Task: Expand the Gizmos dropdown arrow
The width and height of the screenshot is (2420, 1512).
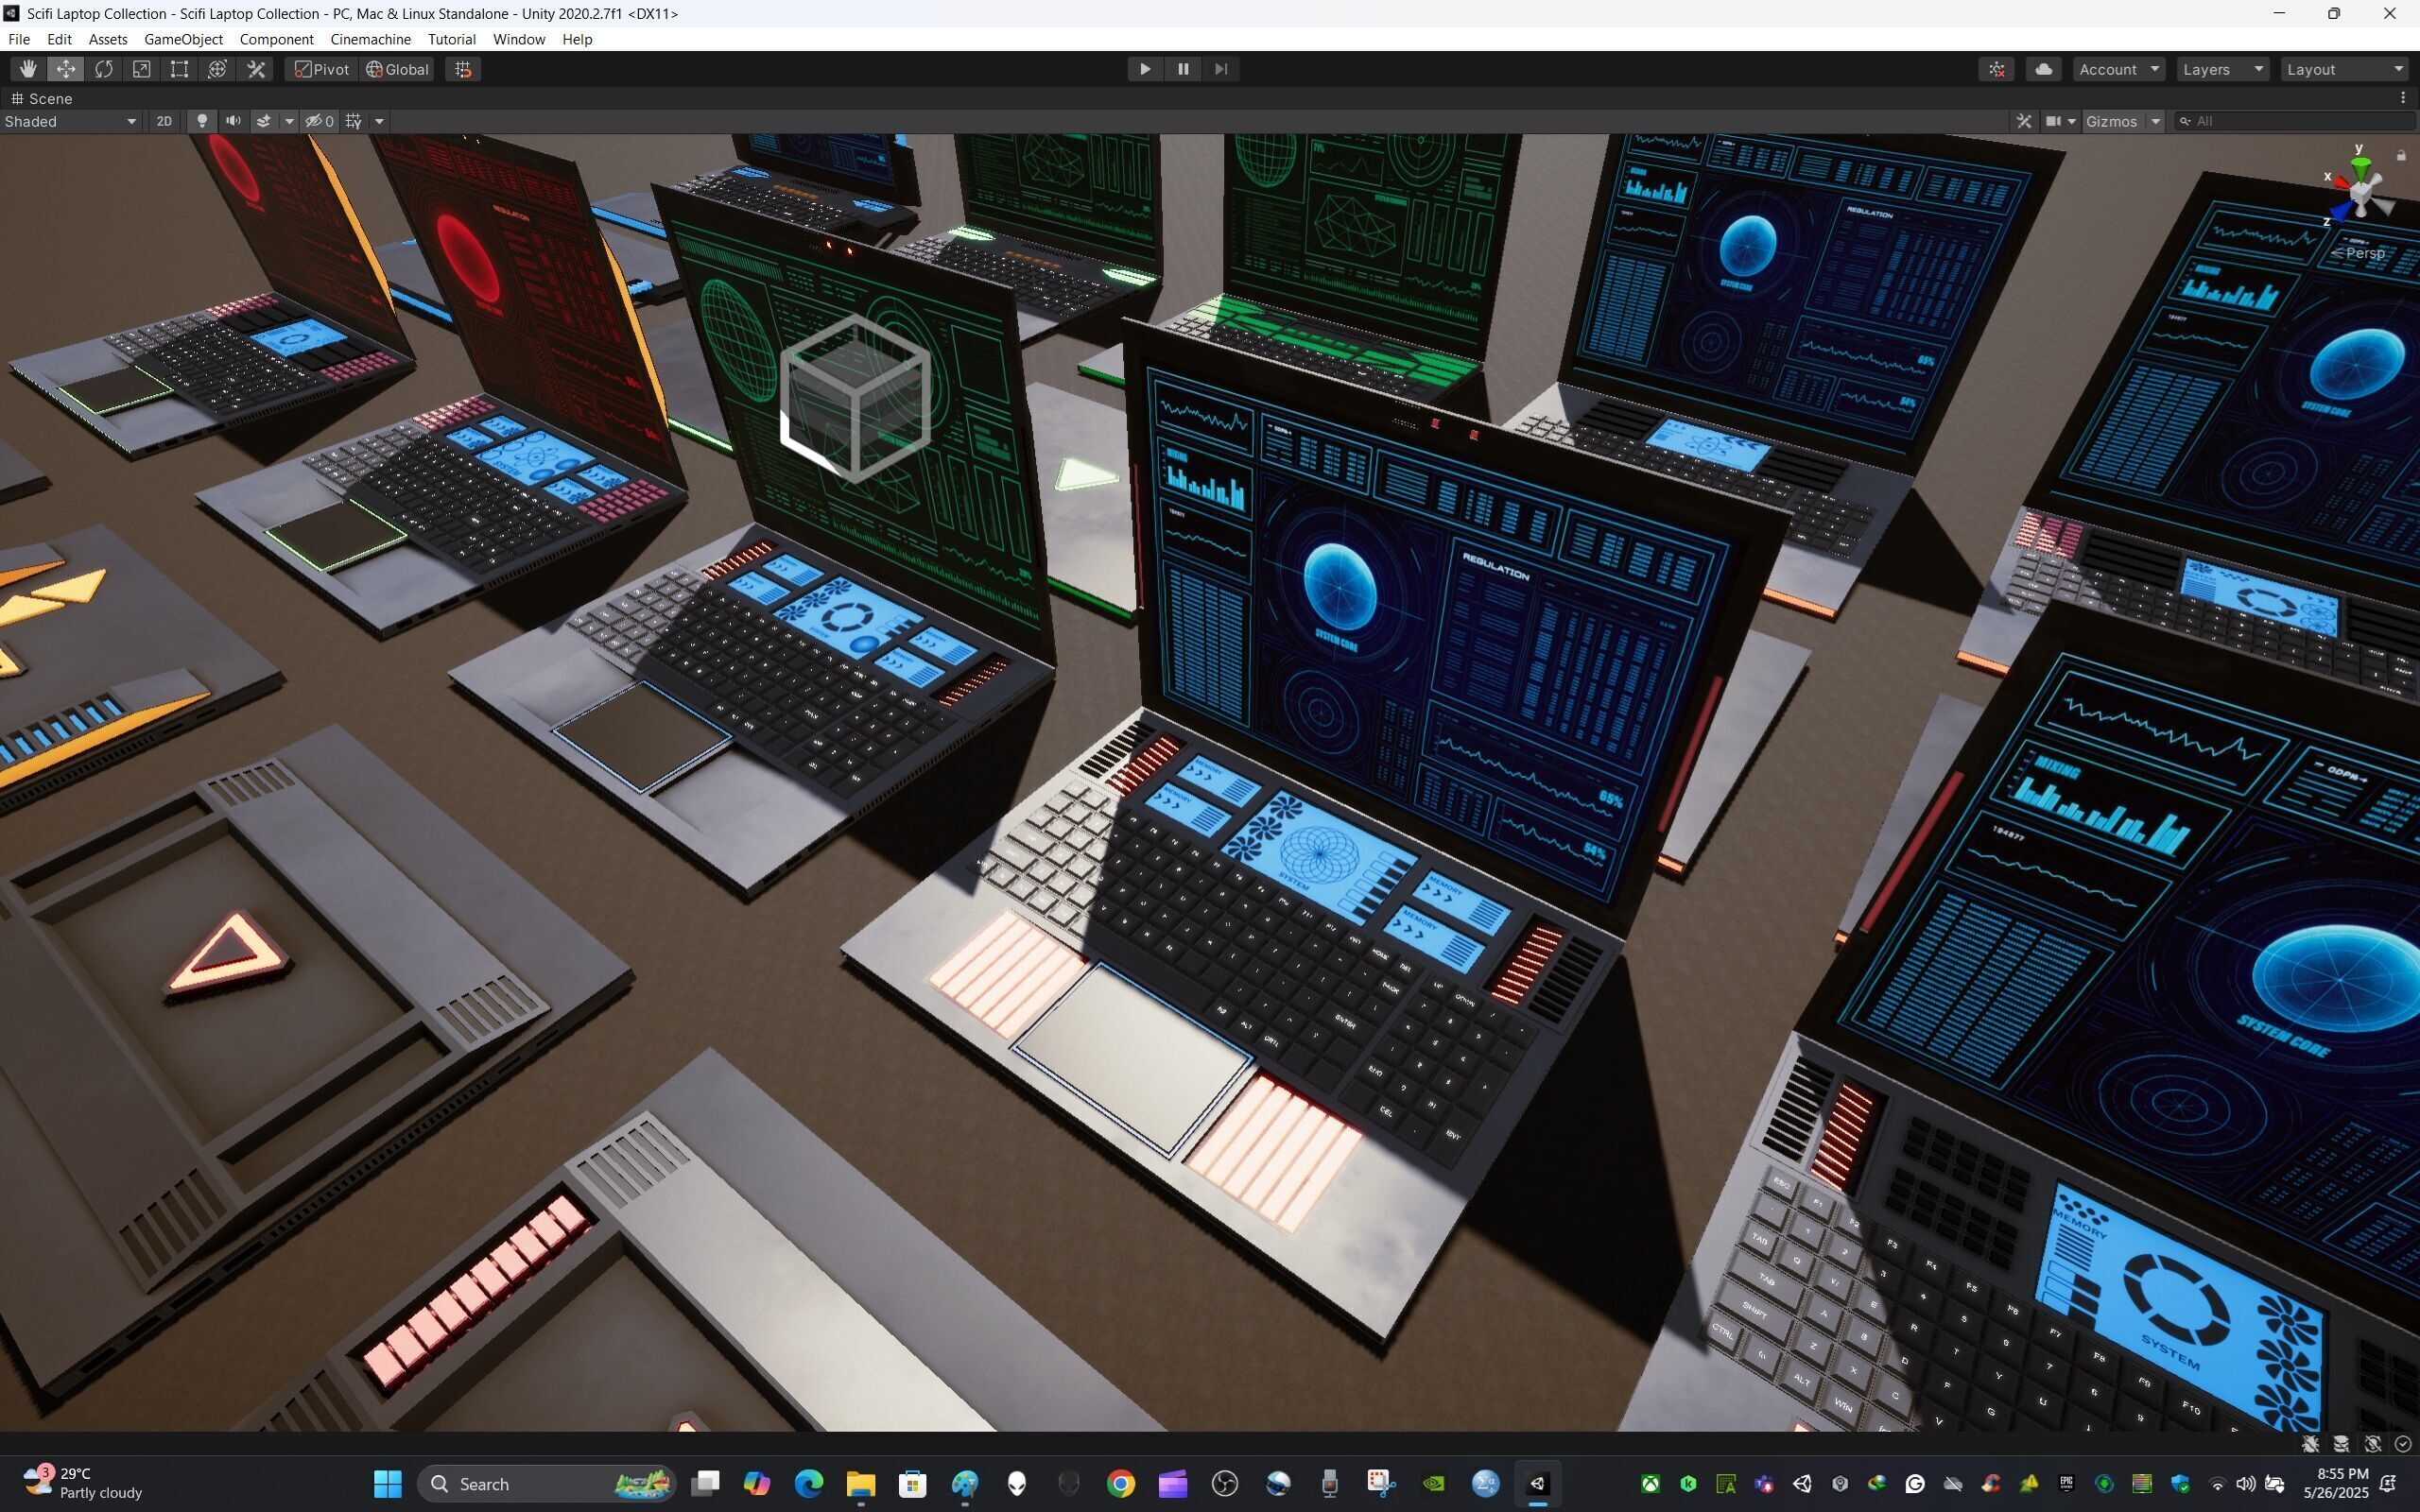Action: tap(2155, 121)
